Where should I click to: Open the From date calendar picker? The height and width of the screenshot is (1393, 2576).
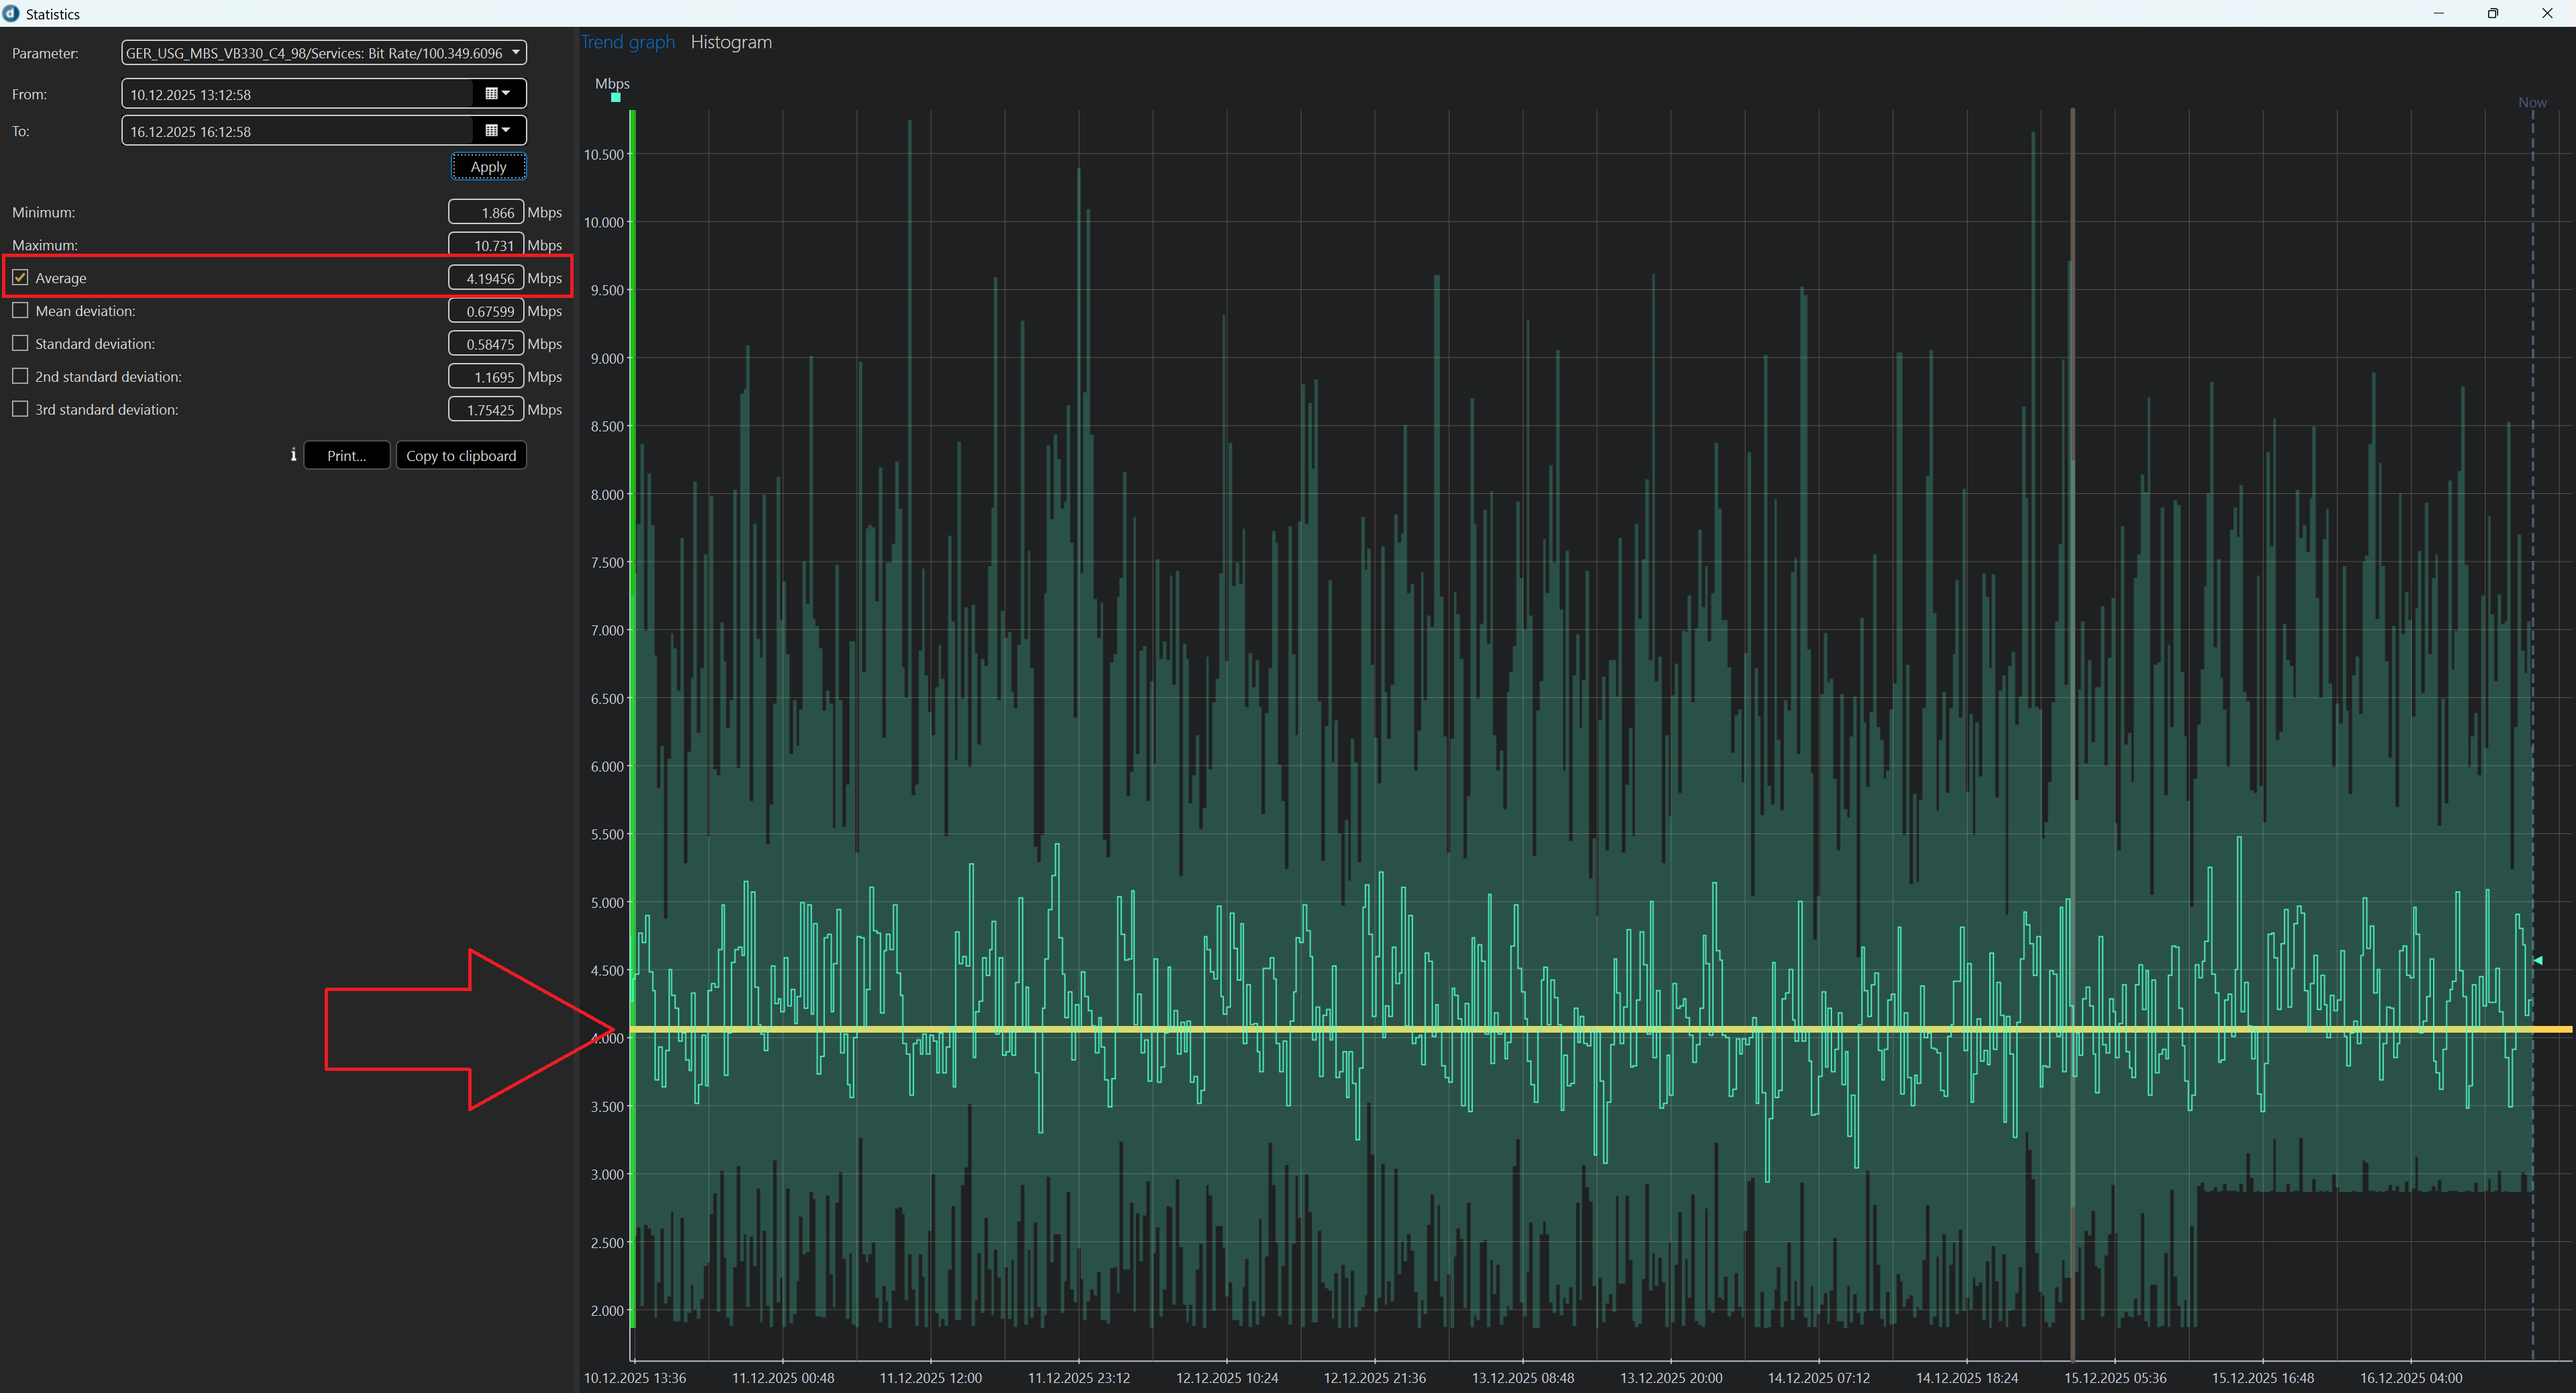coord(497,94)
